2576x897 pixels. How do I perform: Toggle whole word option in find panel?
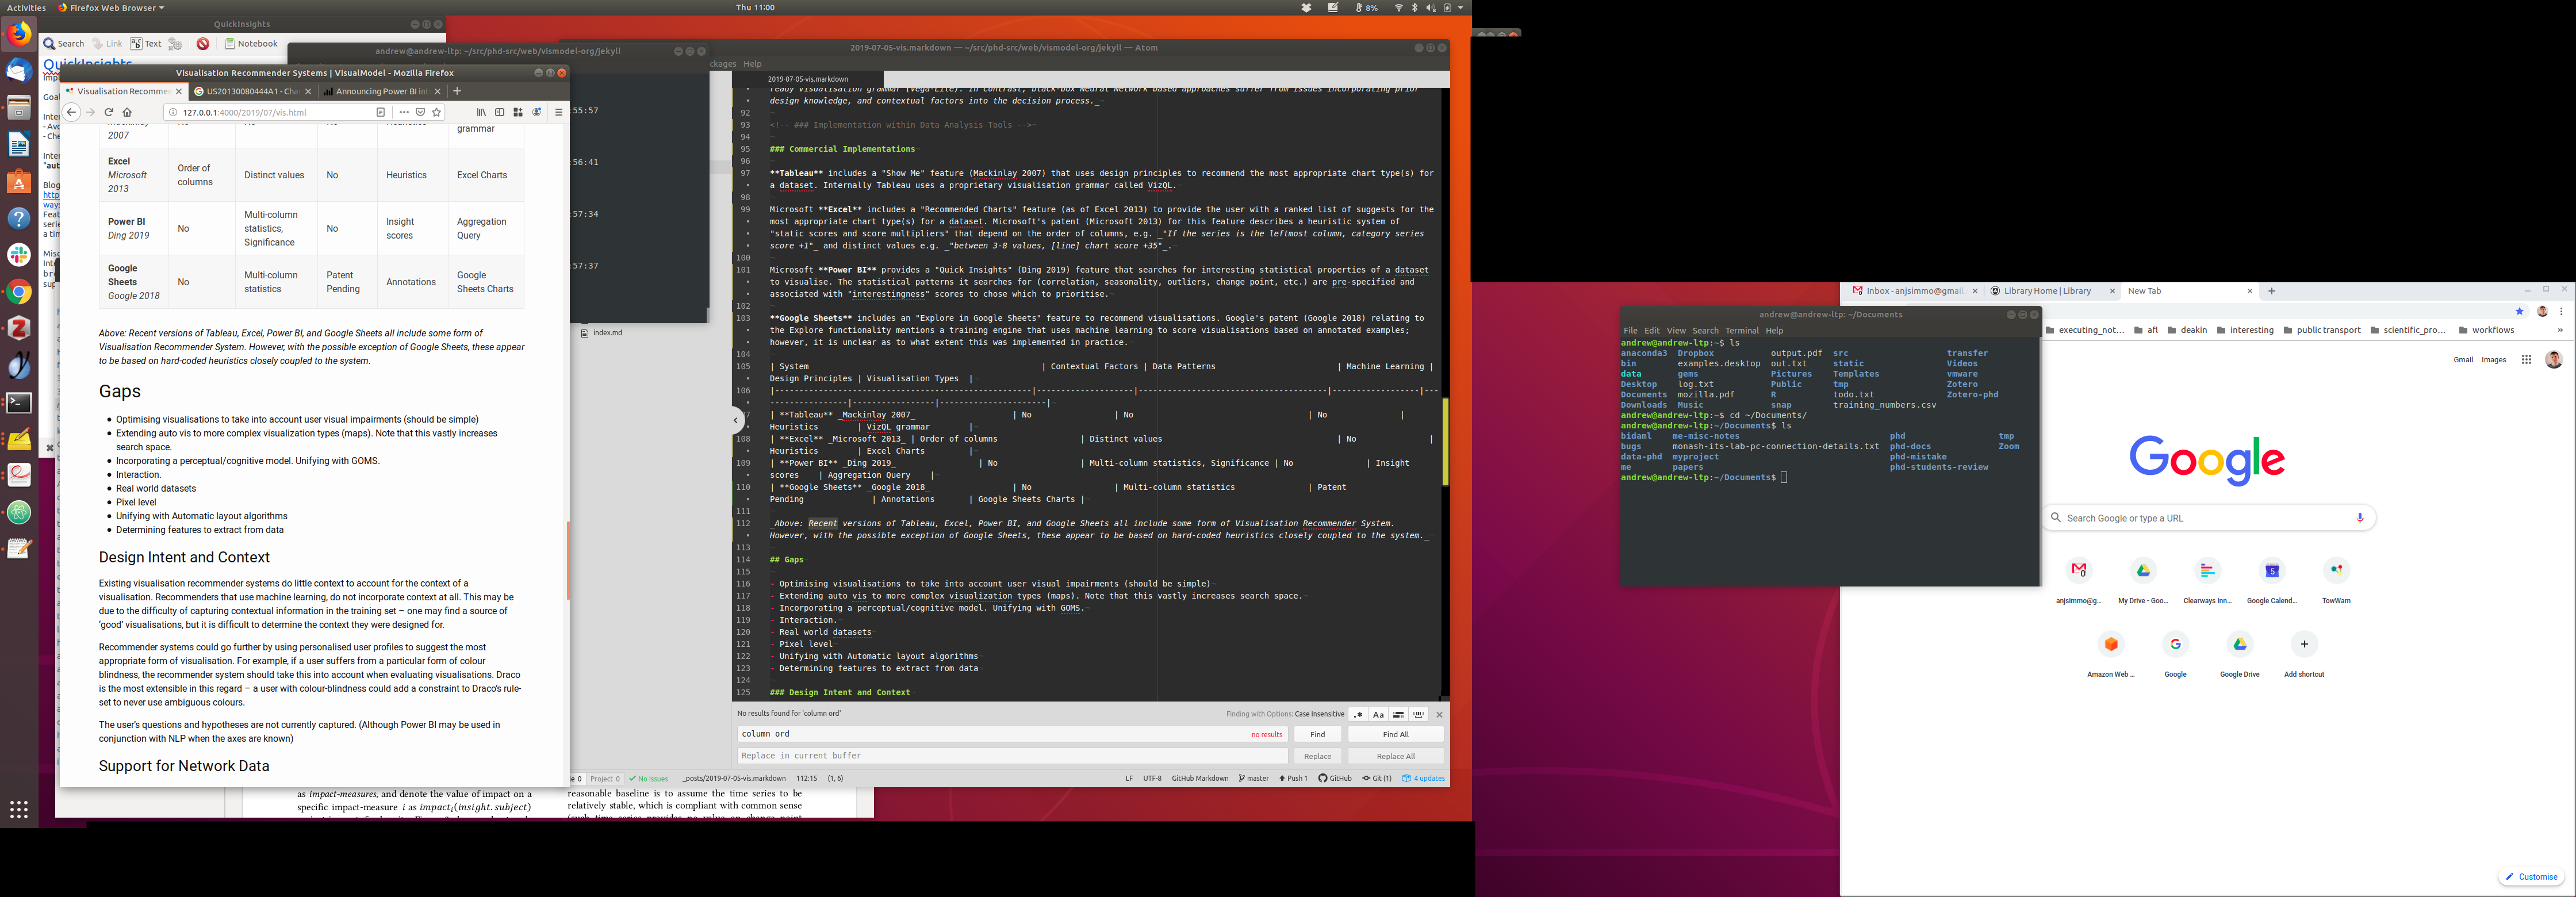click(1418, 715)
